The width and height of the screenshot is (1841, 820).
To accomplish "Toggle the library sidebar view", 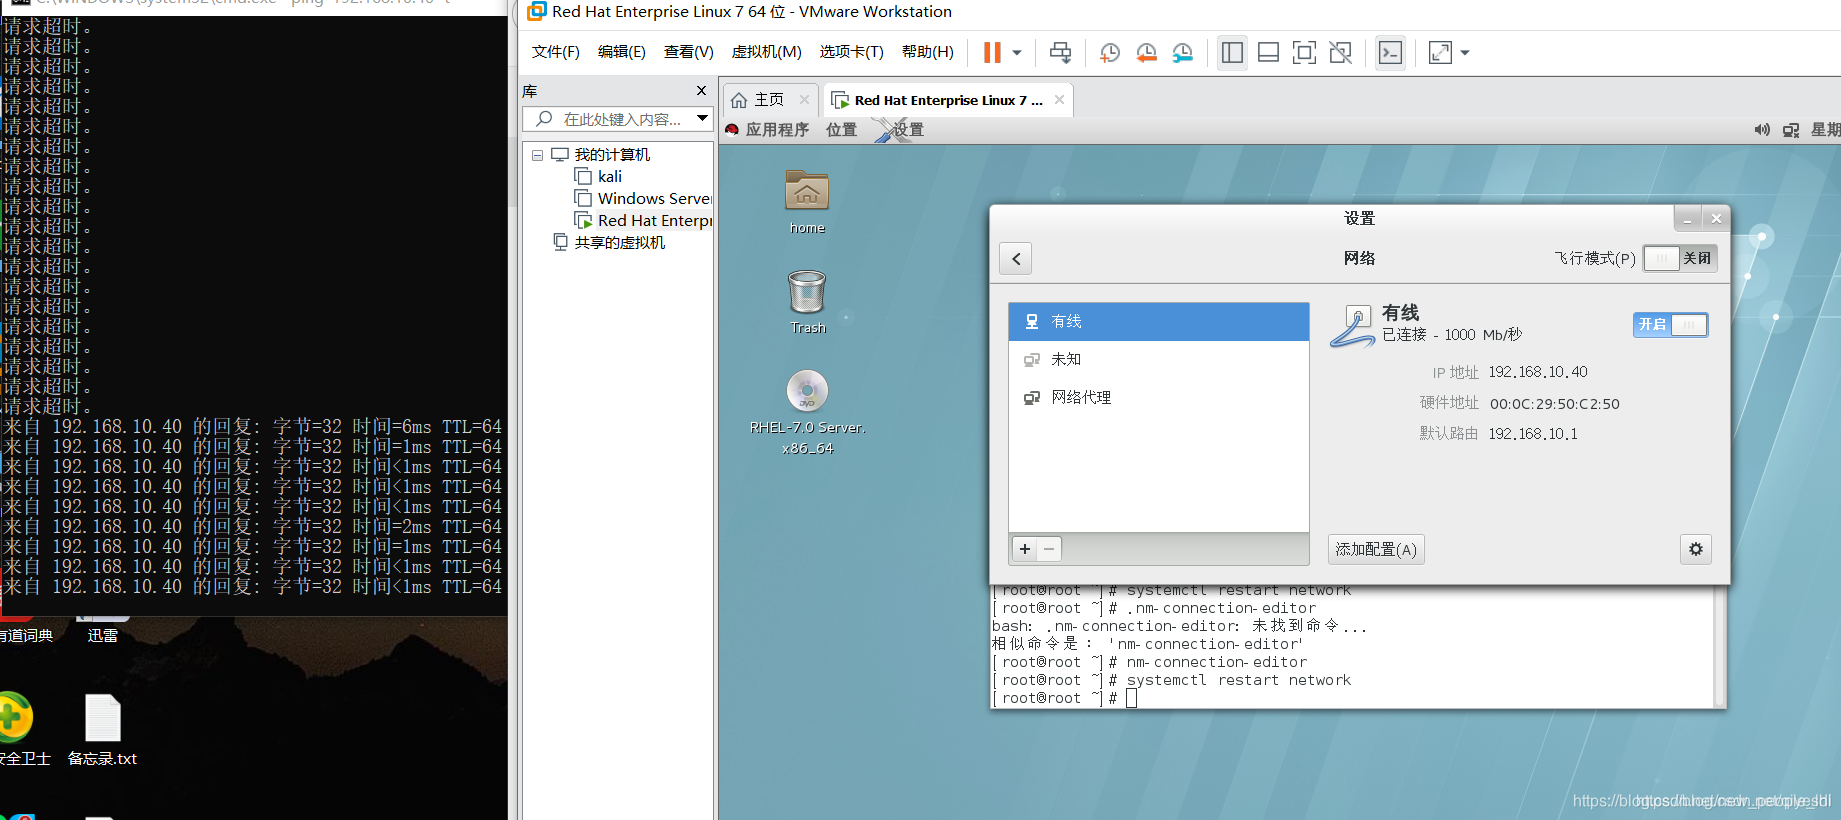I will (1232, 53).
